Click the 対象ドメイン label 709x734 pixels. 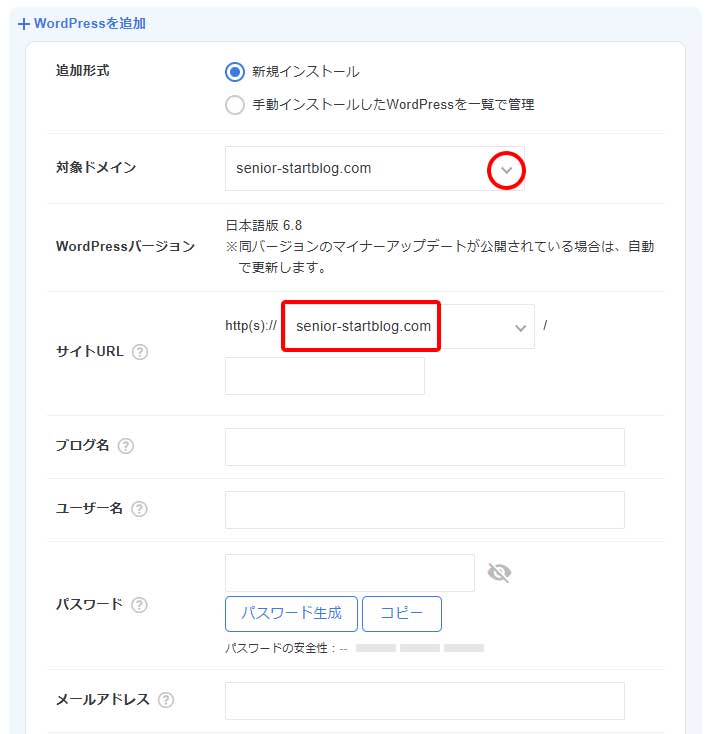coord(96,168)
